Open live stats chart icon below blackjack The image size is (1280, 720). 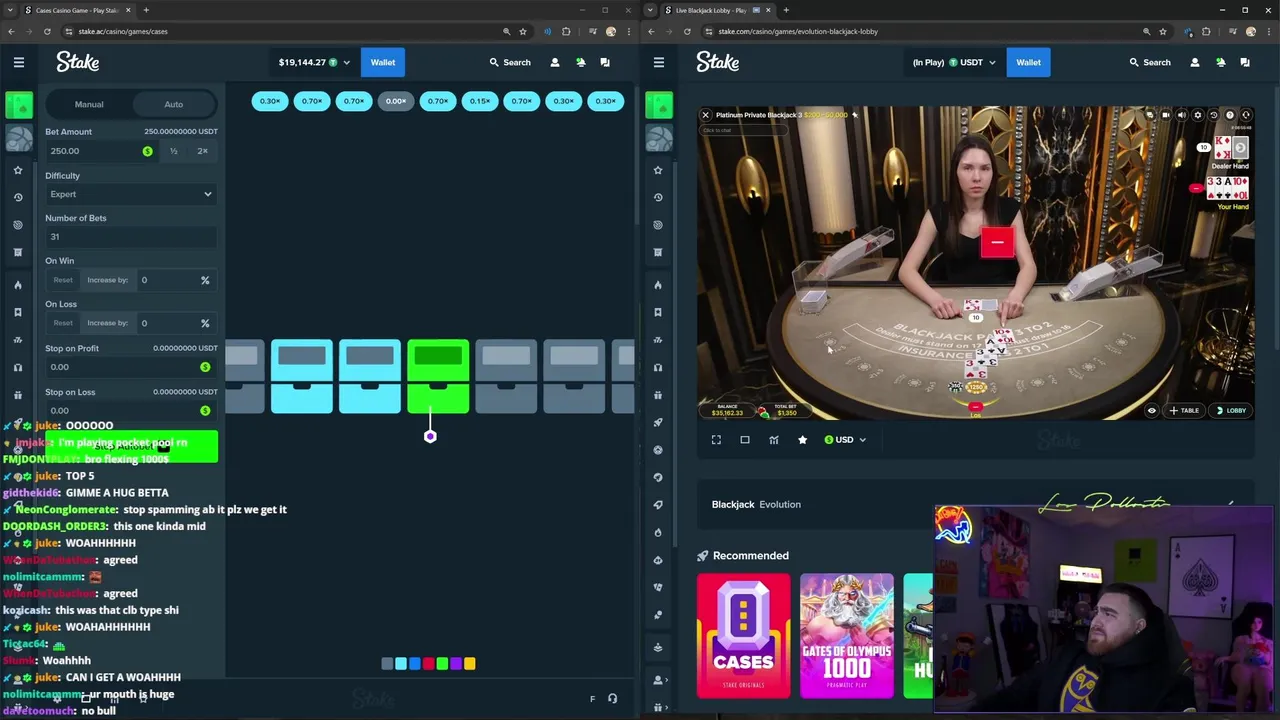click(x=774, y=440)
